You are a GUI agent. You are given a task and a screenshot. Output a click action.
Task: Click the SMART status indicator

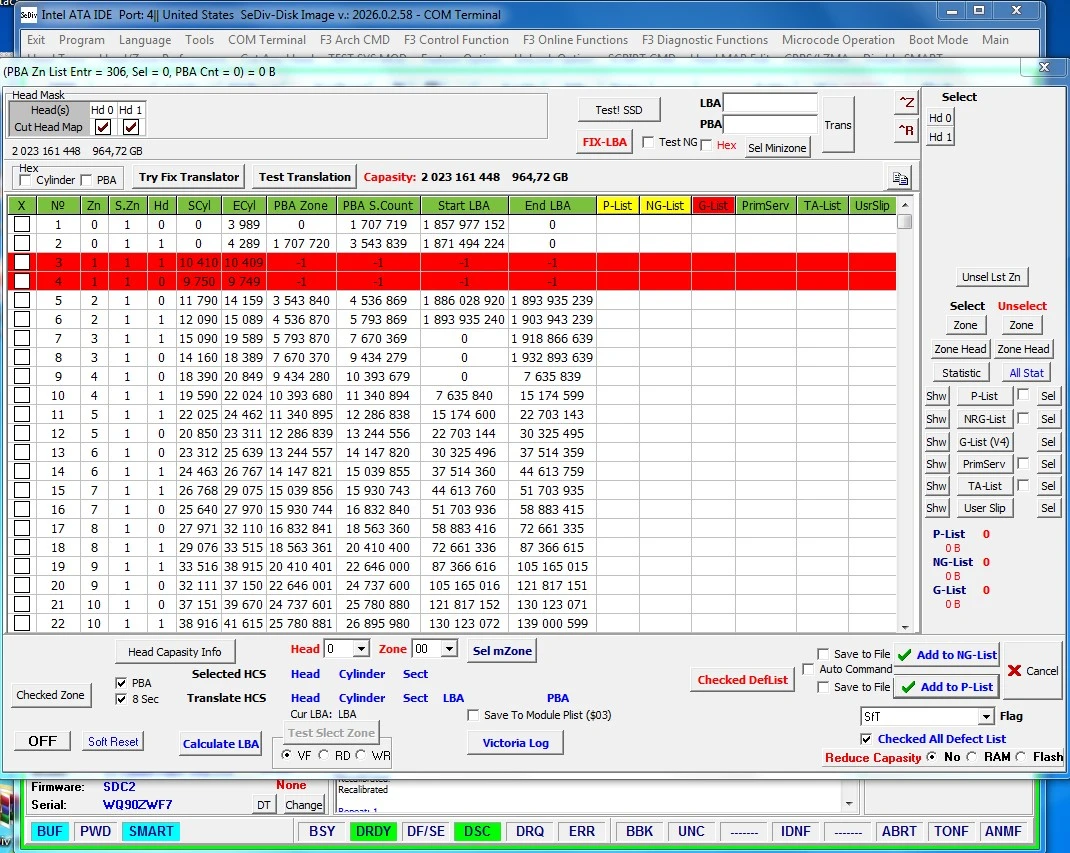[x=151, y=831]
